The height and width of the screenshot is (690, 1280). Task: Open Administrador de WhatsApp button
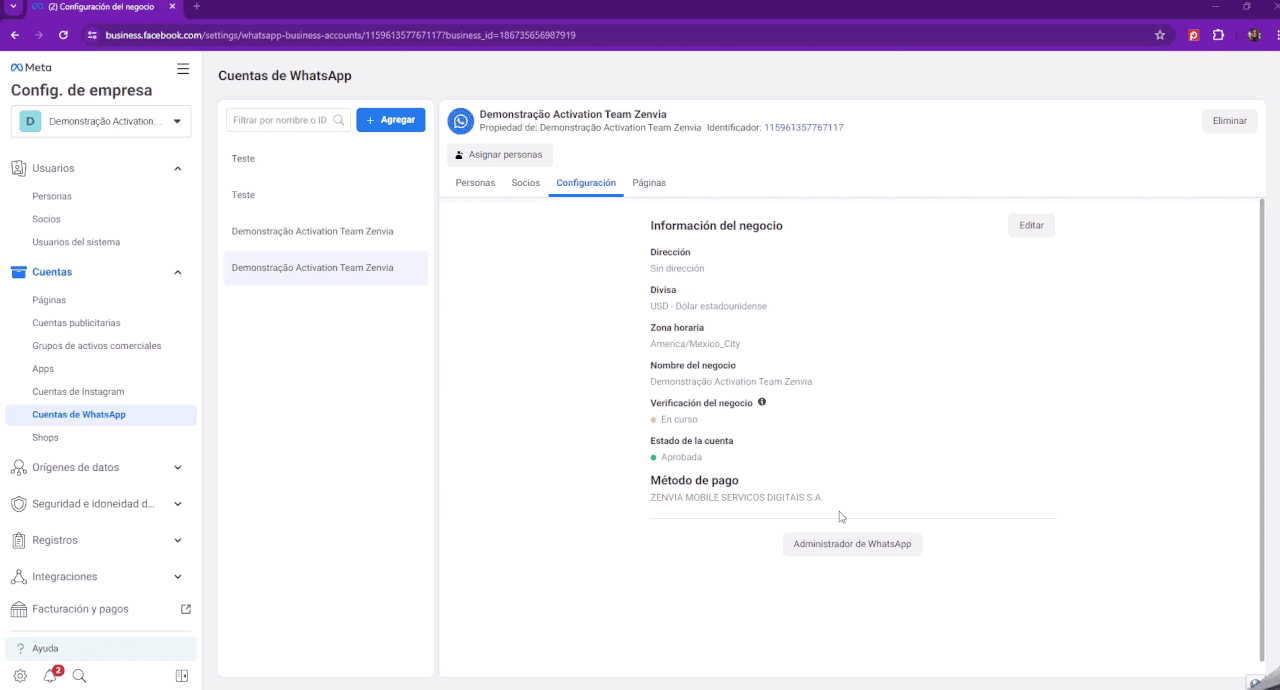853,544
